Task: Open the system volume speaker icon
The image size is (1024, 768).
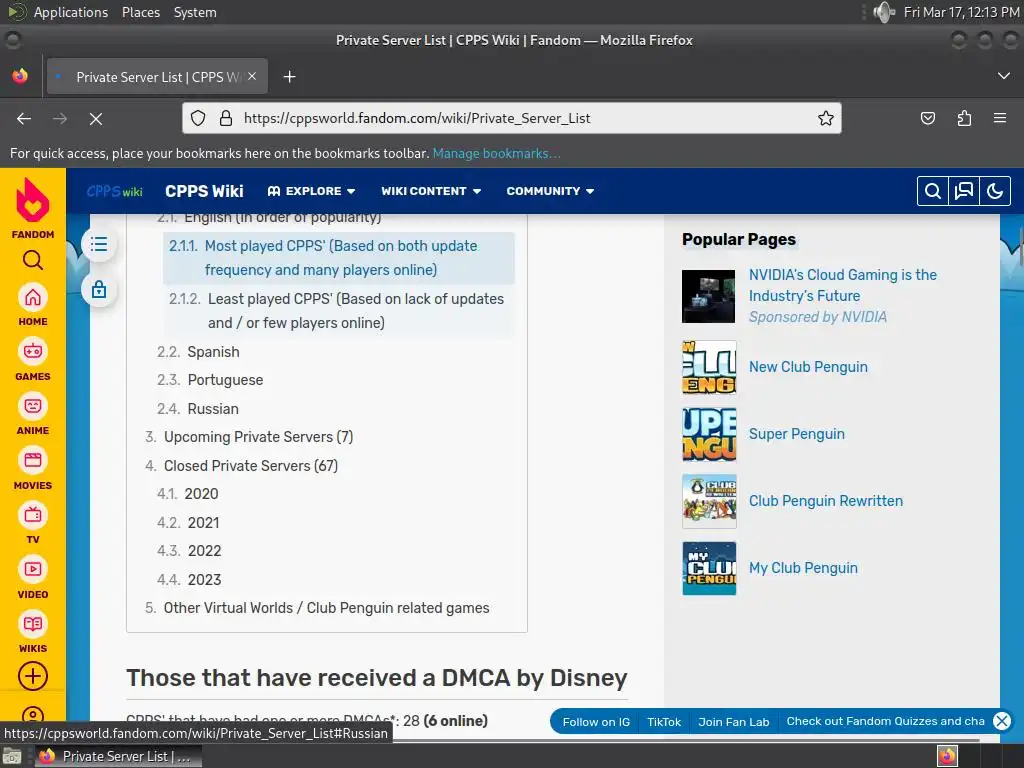Action: pos(883,12)
